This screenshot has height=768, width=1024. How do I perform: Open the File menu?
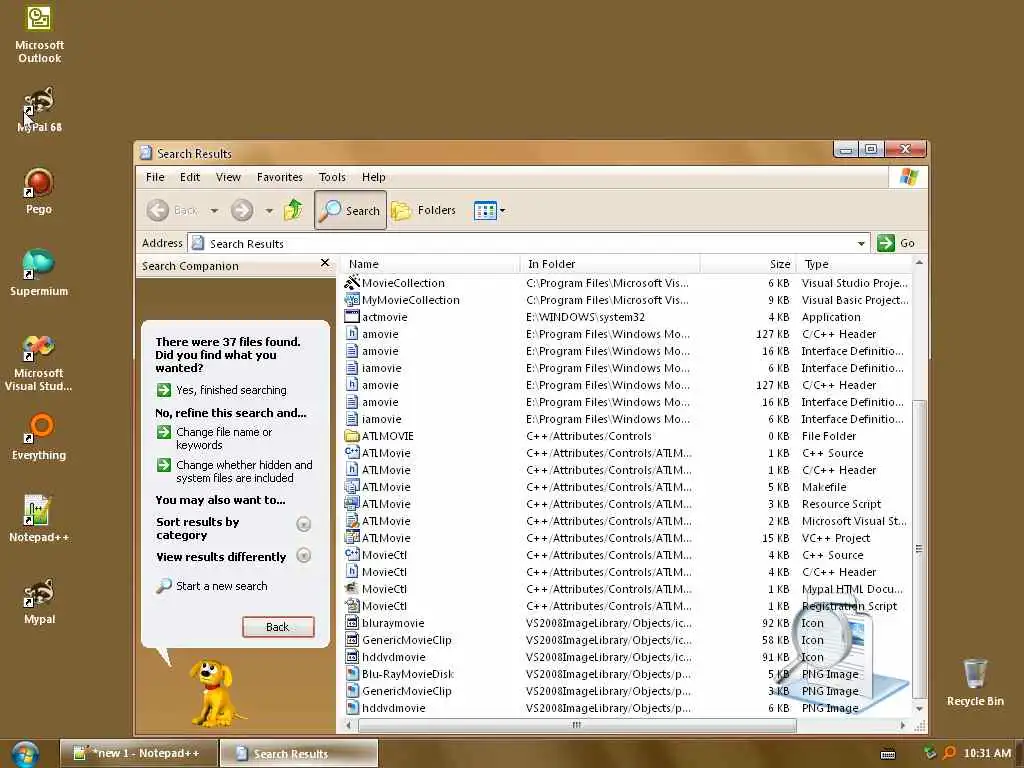click(x=155, y=177)
